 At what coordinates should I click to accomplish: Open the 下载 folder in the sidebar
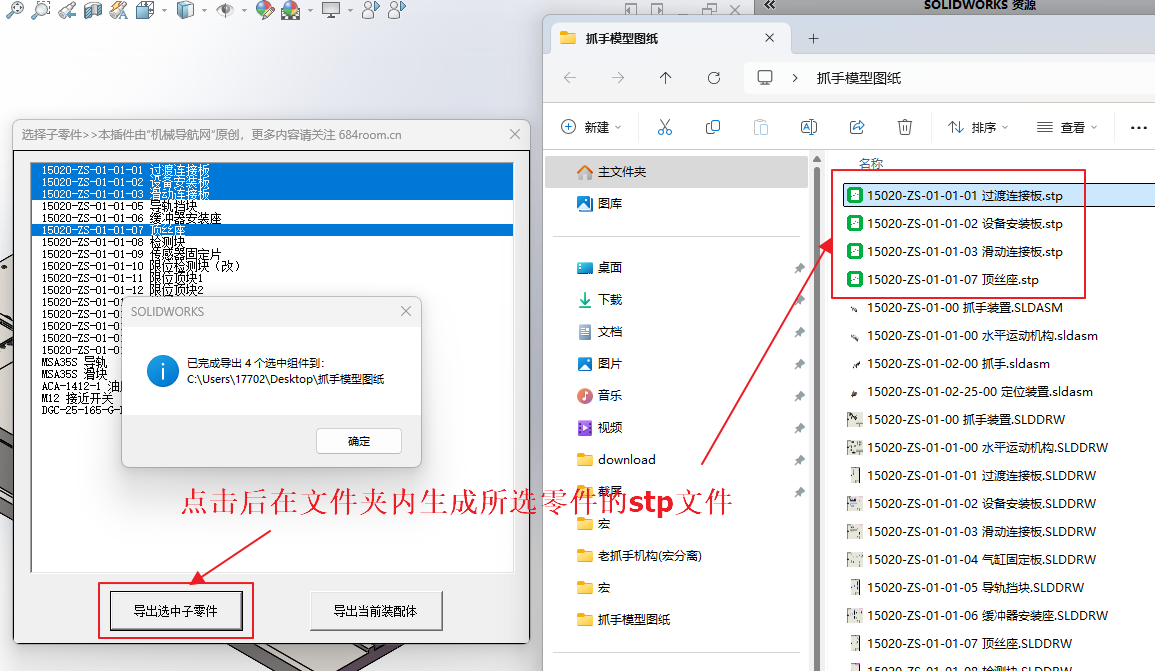pyautogui.click(x=609, y=299)
